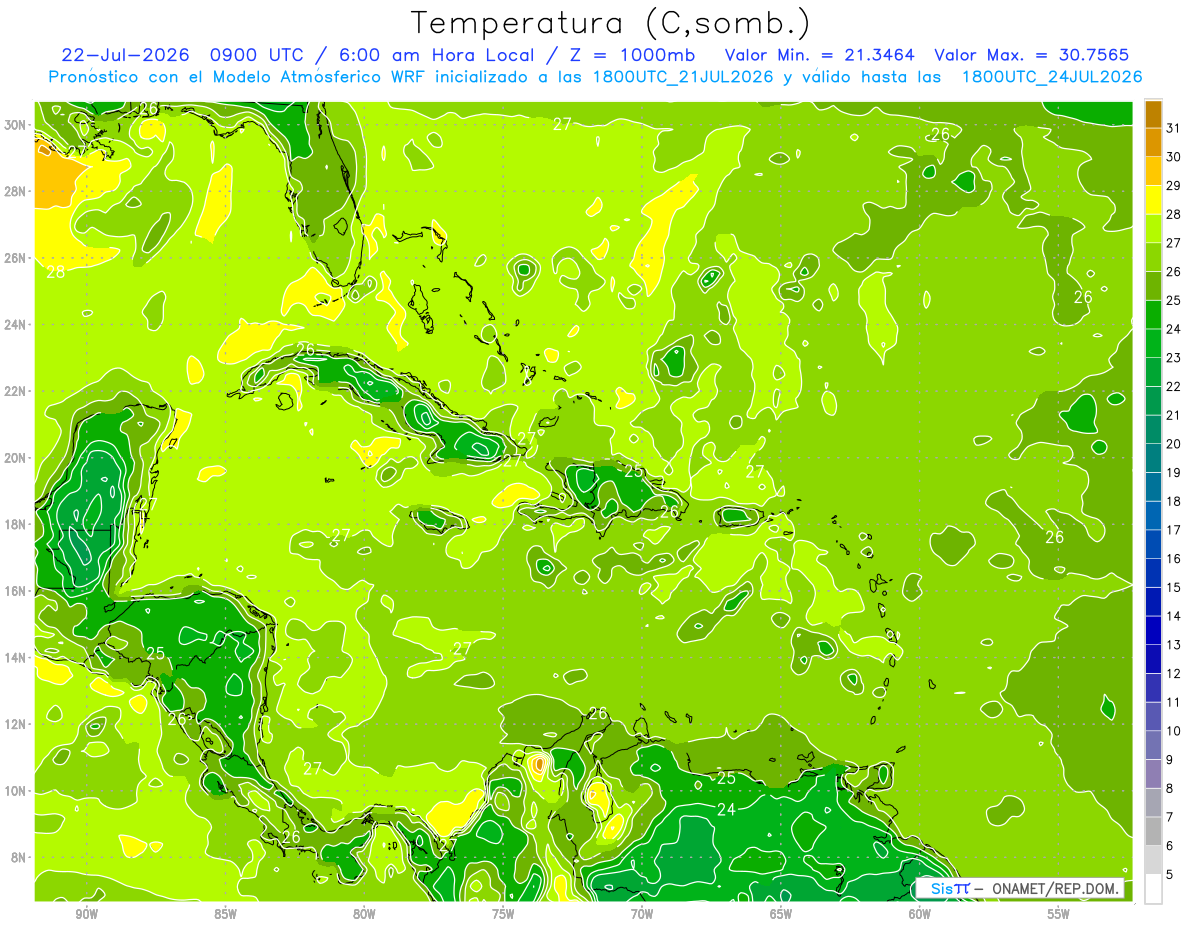Image resolution: width=1200 pixels, height=927 pixels.
Task: Click the Valor Max. = 30.7565 text
Action: pyautogui.click(x=1030, y=55)
